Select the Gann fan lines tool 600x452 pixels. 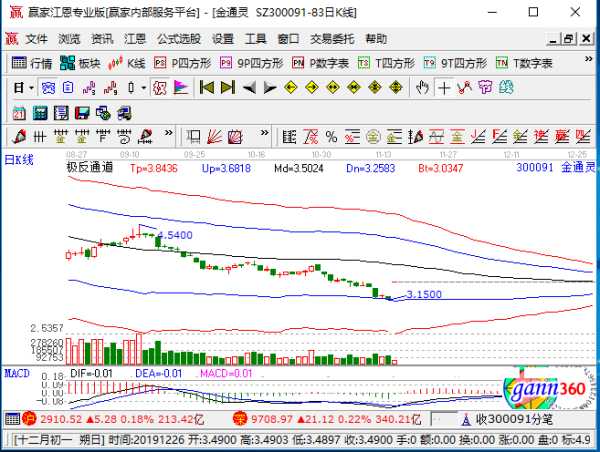click(214, 136)
